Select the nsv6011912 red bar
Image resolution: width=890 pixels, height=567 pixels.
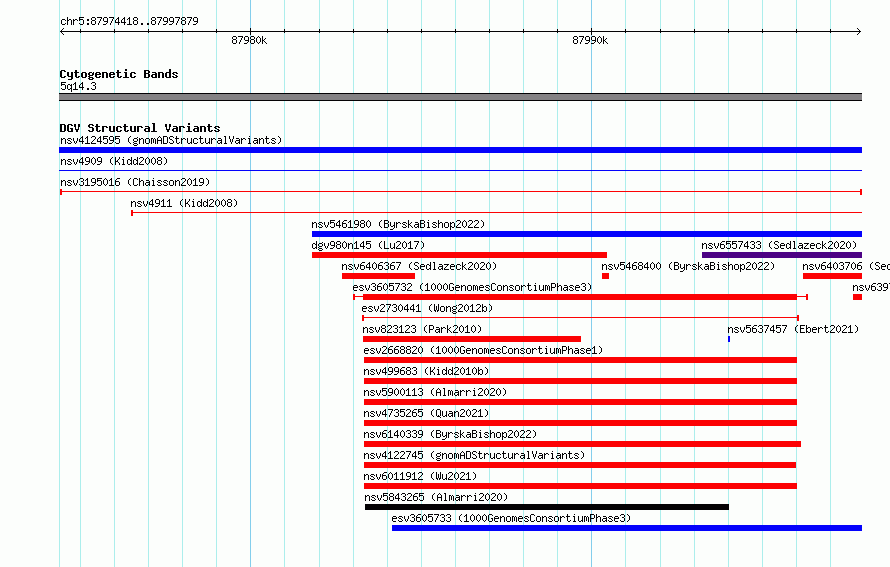581,486
